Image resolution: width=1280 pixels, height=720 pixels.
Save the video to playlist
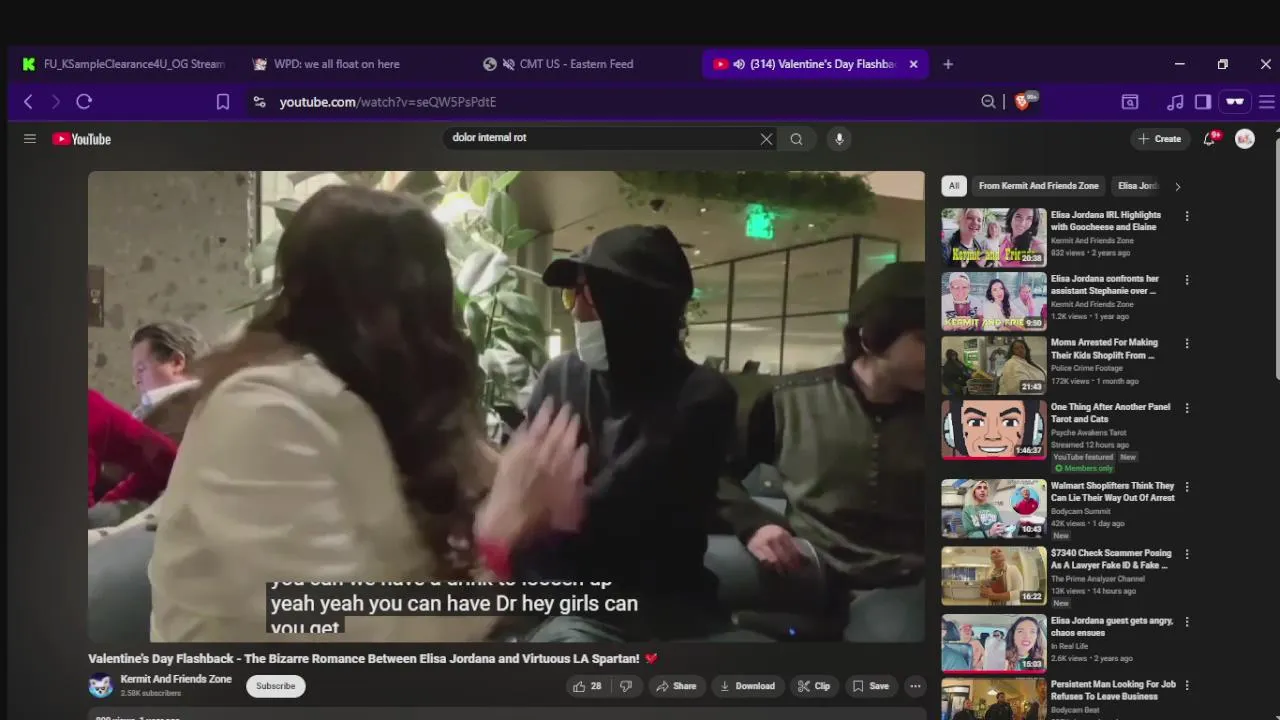coord(870,686)
